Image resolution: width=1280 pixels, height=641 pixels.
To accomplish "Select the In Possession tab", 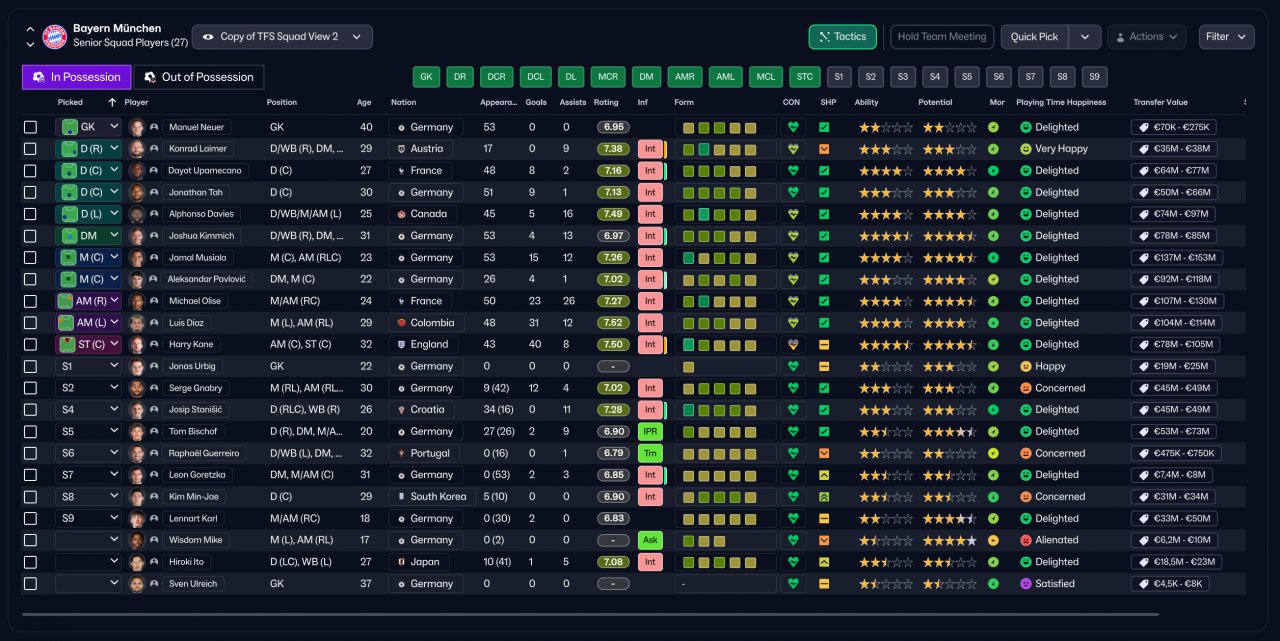I will [76, 77].
